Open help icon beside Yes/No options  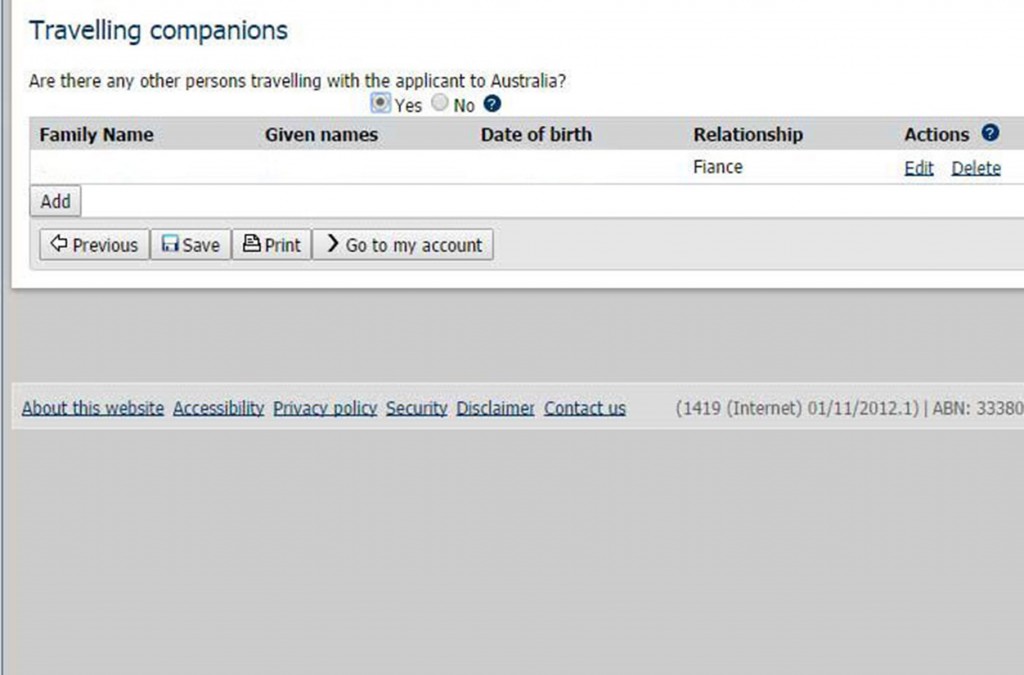pos(492,104)
